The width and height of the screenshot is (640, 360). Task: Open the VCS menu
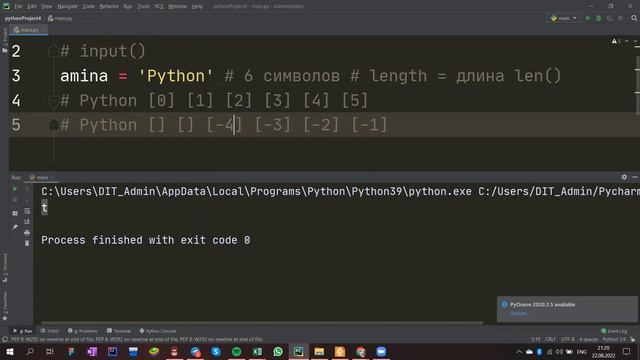pos(159,7)
